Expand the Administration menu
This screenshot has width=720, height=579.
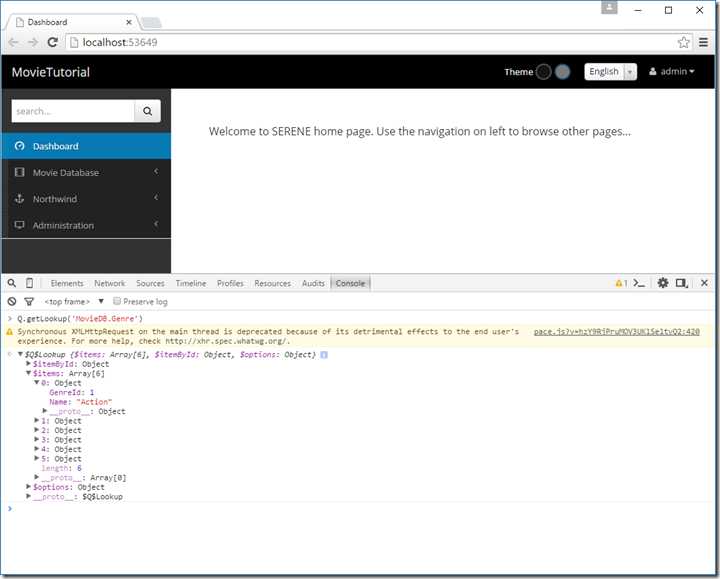[86, 225]
